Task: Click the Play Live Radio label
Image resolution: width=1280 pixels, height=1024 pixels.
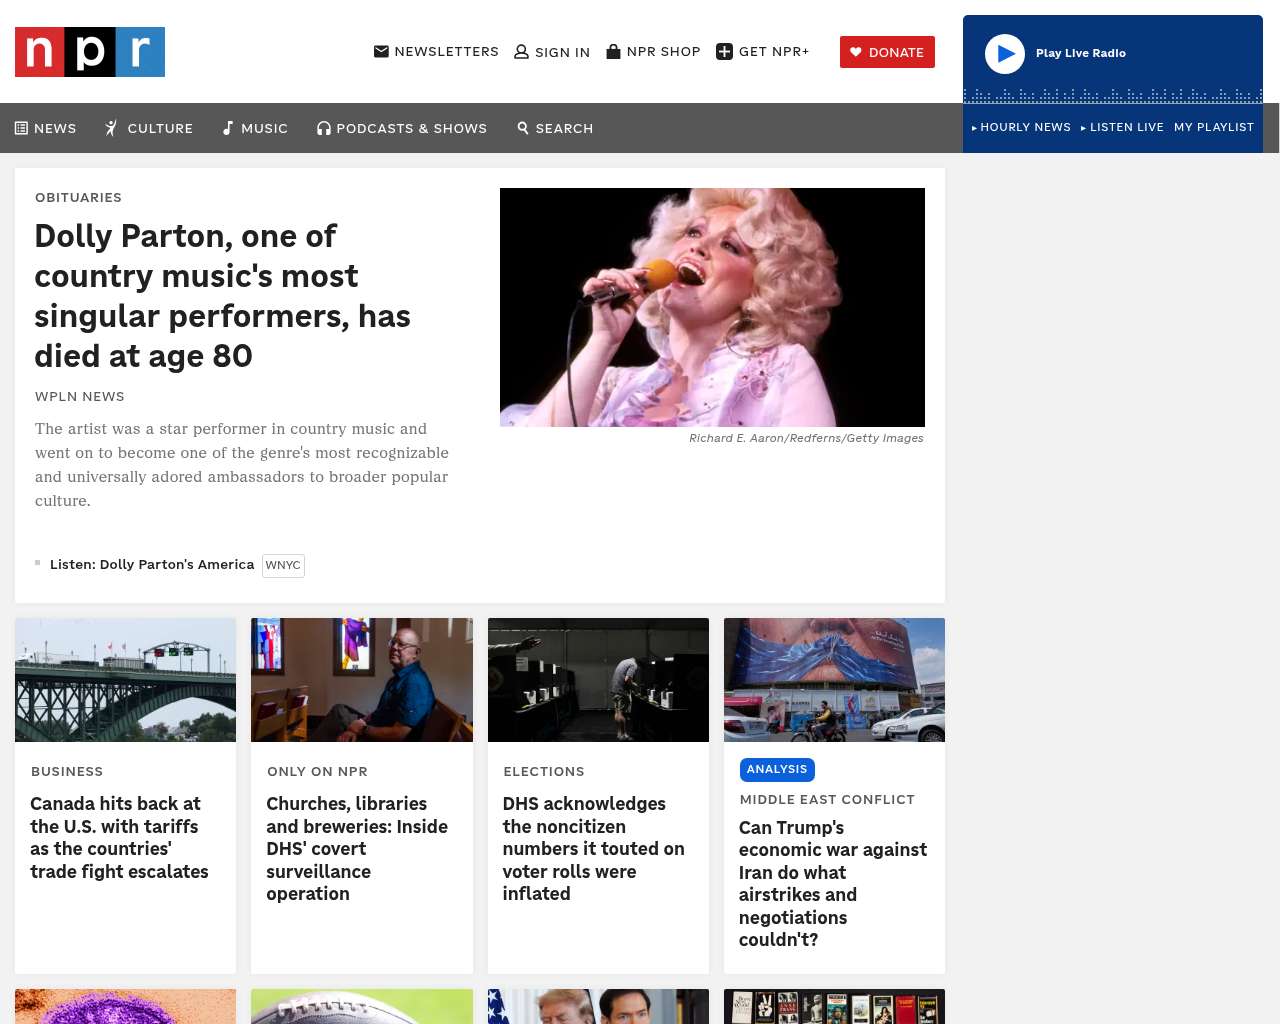Action: (1081, 53)
